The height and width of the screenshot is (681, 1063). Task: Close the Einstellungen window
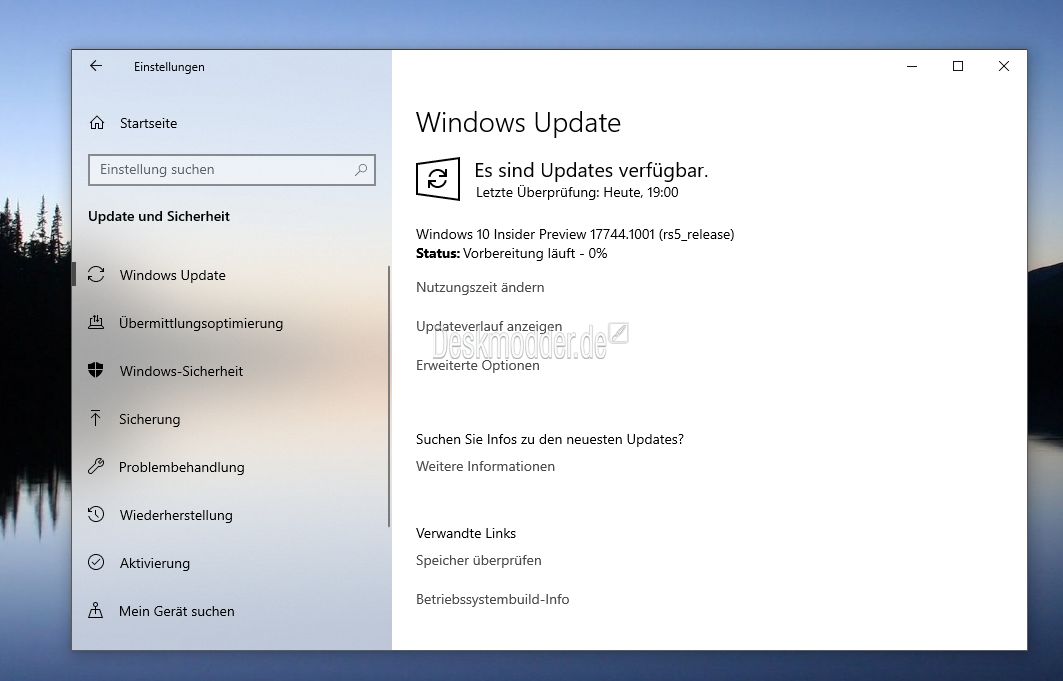[1004, 66]
